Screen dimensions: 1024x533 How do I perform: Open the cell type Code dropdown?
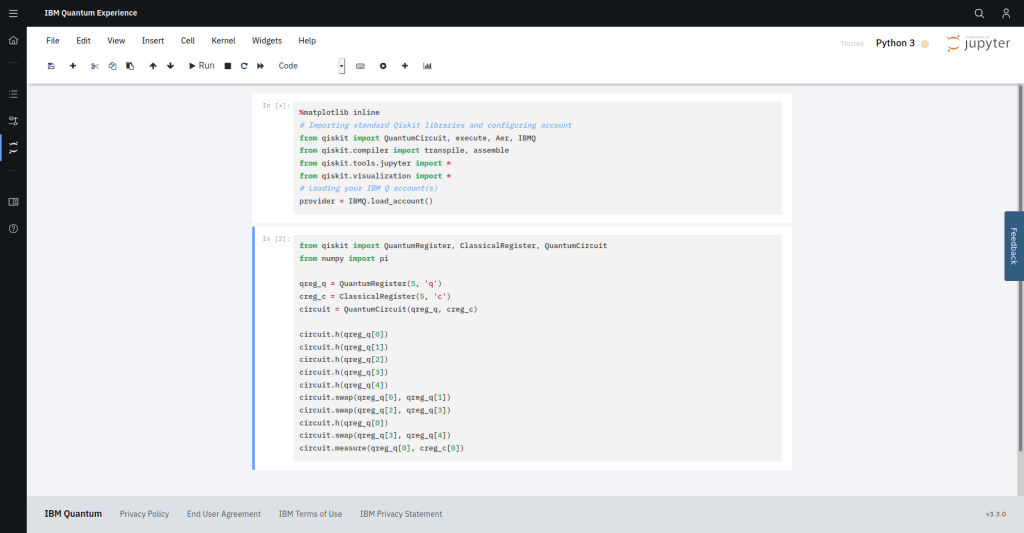(x=311, y=66)
